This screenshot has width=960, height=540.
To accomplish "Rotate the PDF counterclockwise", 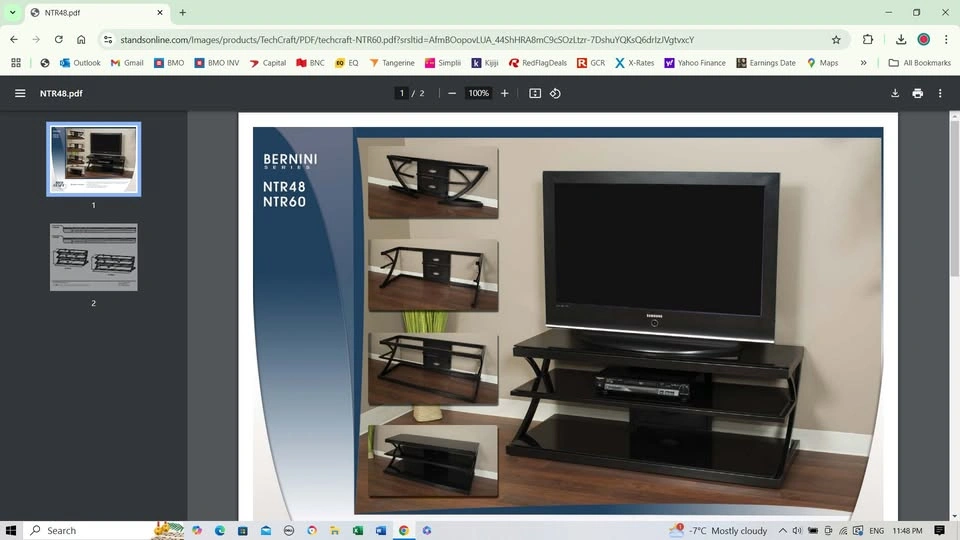I will coord(555,93).
